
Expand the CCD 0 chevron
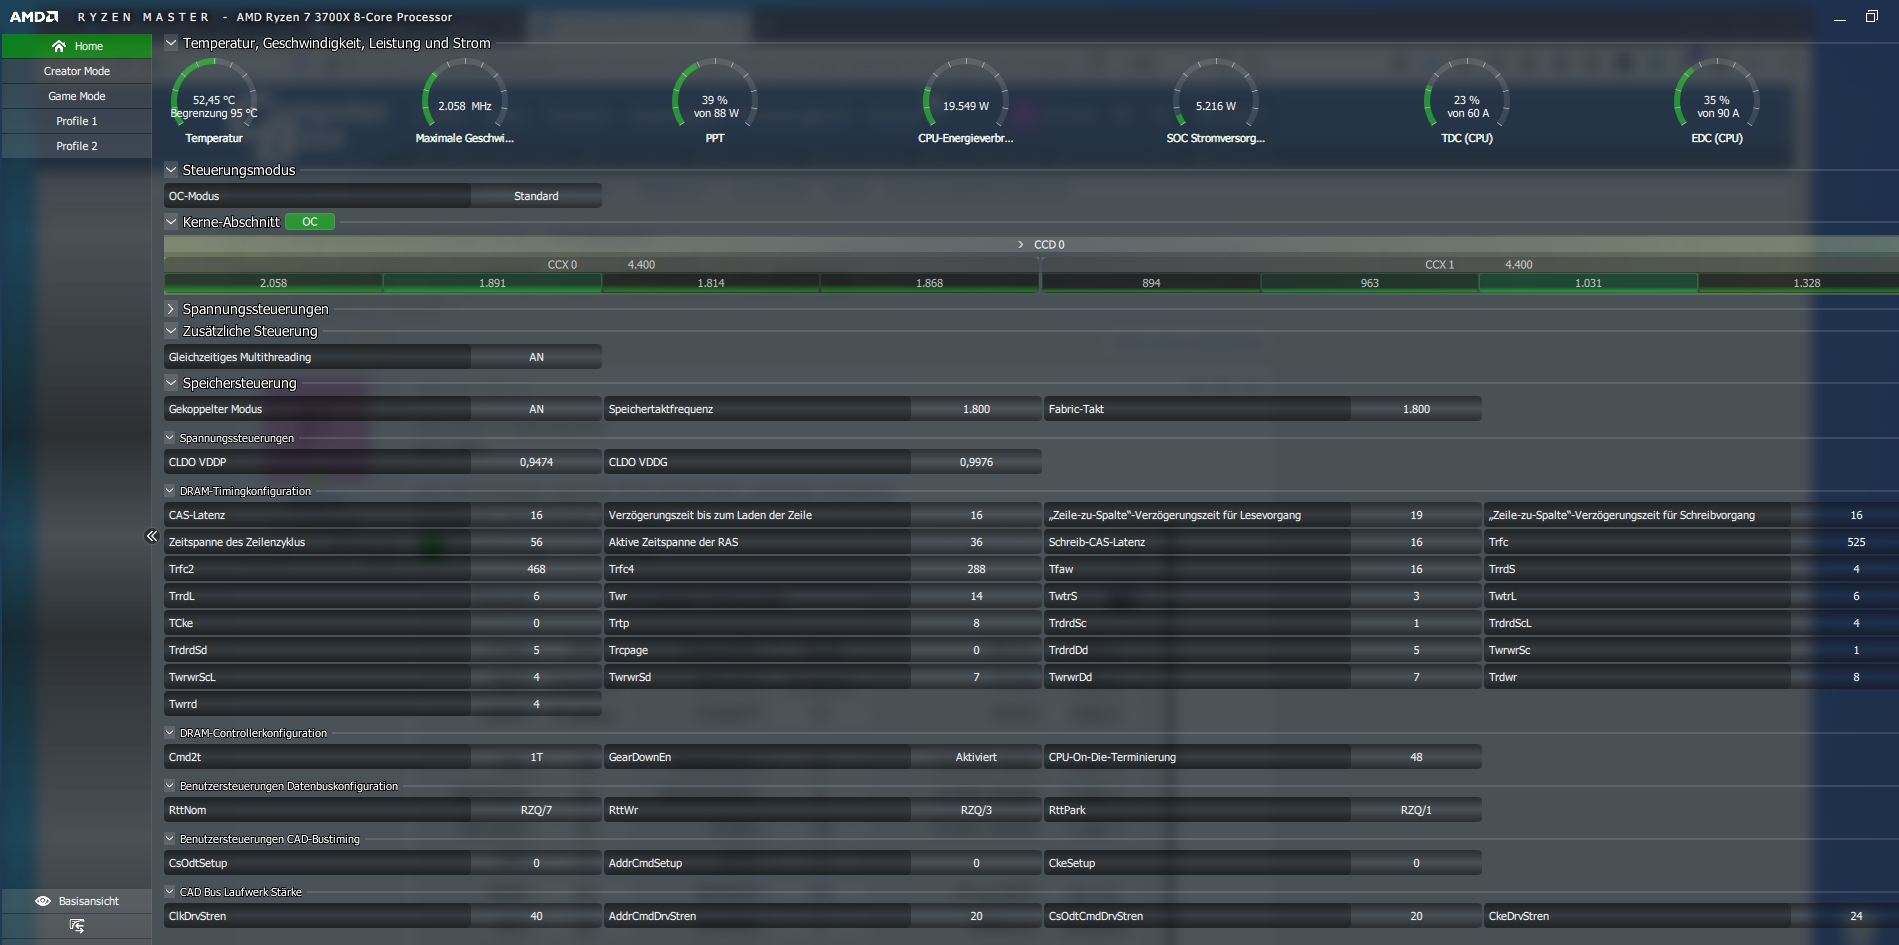(1020, 245)
